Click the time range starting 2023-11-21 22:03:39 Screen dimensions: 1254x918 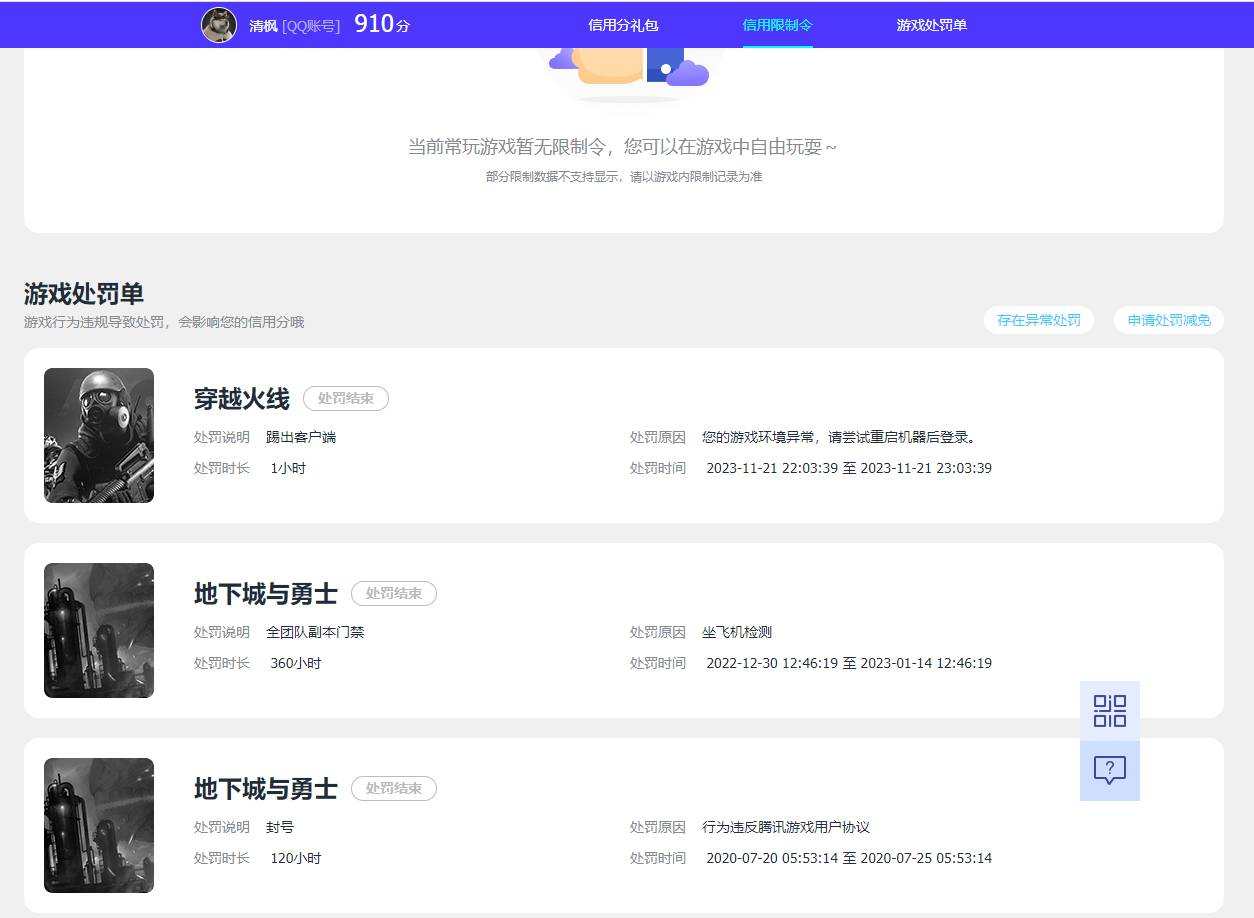[x=849, y=468]
